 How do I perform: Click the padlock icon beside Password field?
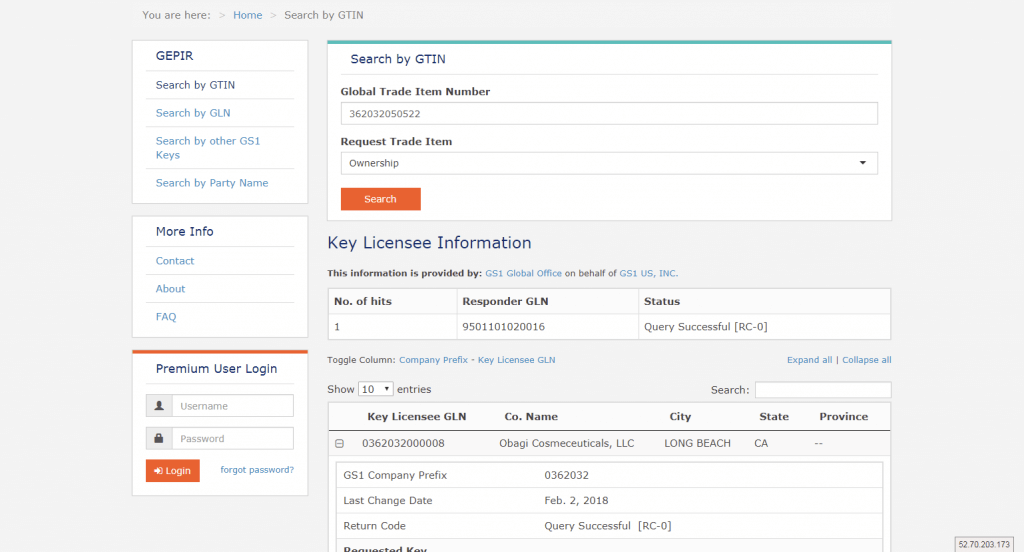click(158, 439)
